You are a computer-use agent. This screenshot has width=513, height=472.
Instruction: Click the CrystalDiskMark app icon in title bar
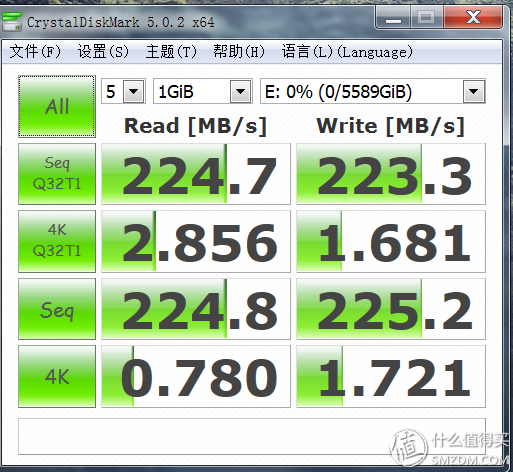coord(12,22)
